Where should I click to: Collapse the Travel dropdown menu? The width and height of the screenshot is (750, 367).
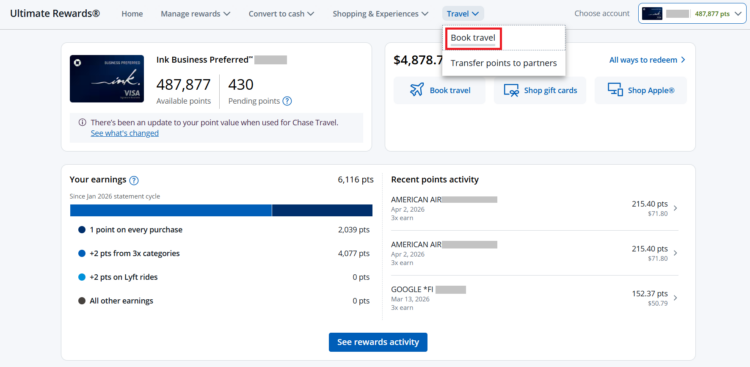(x=463, y=14)
